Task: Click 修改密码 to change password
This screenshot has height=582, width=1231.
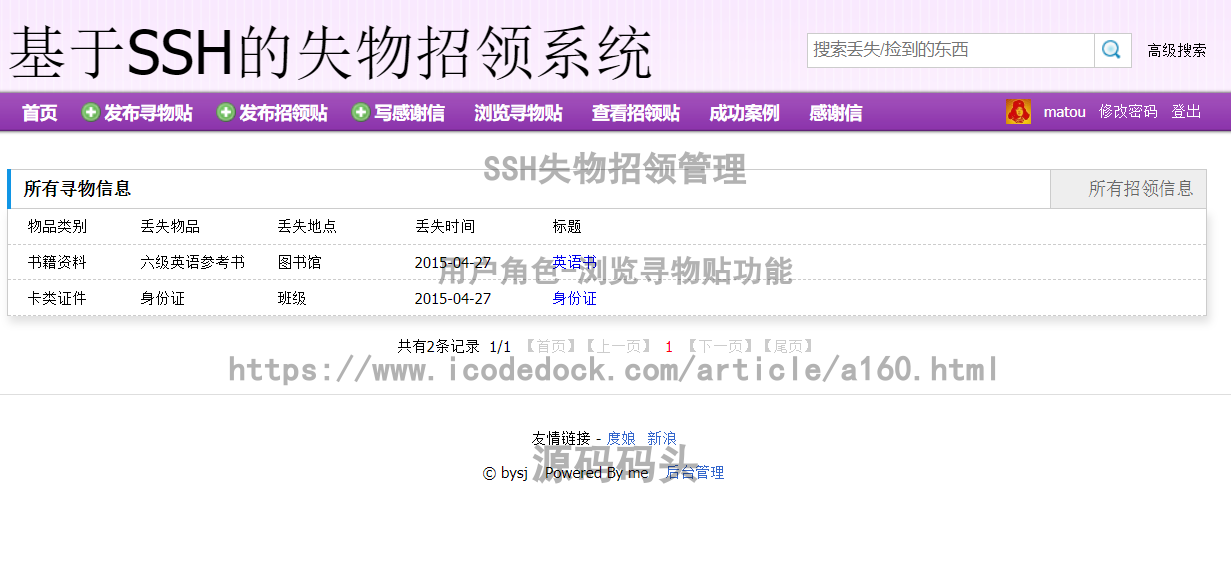Action: [1129, 112]
